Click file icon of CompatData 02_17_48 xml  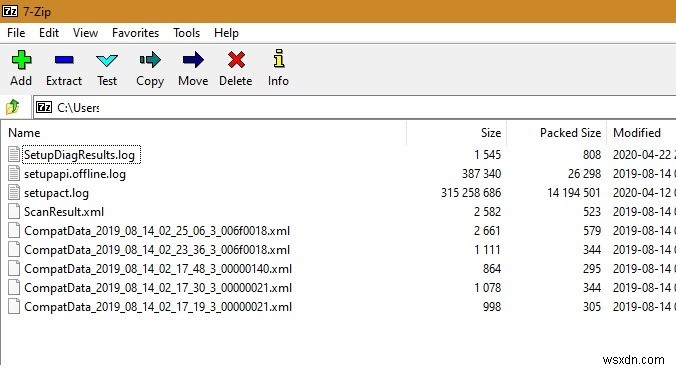[x=14, y=268]
